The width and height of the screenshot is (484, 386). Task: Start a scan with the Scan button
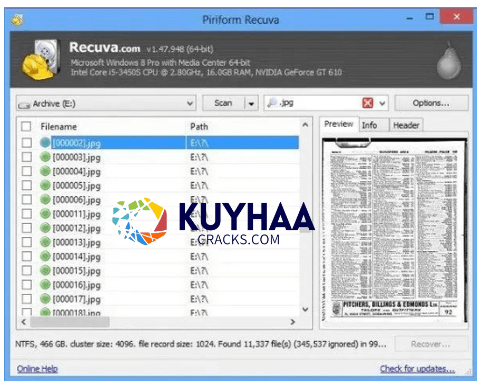point(223,103)
